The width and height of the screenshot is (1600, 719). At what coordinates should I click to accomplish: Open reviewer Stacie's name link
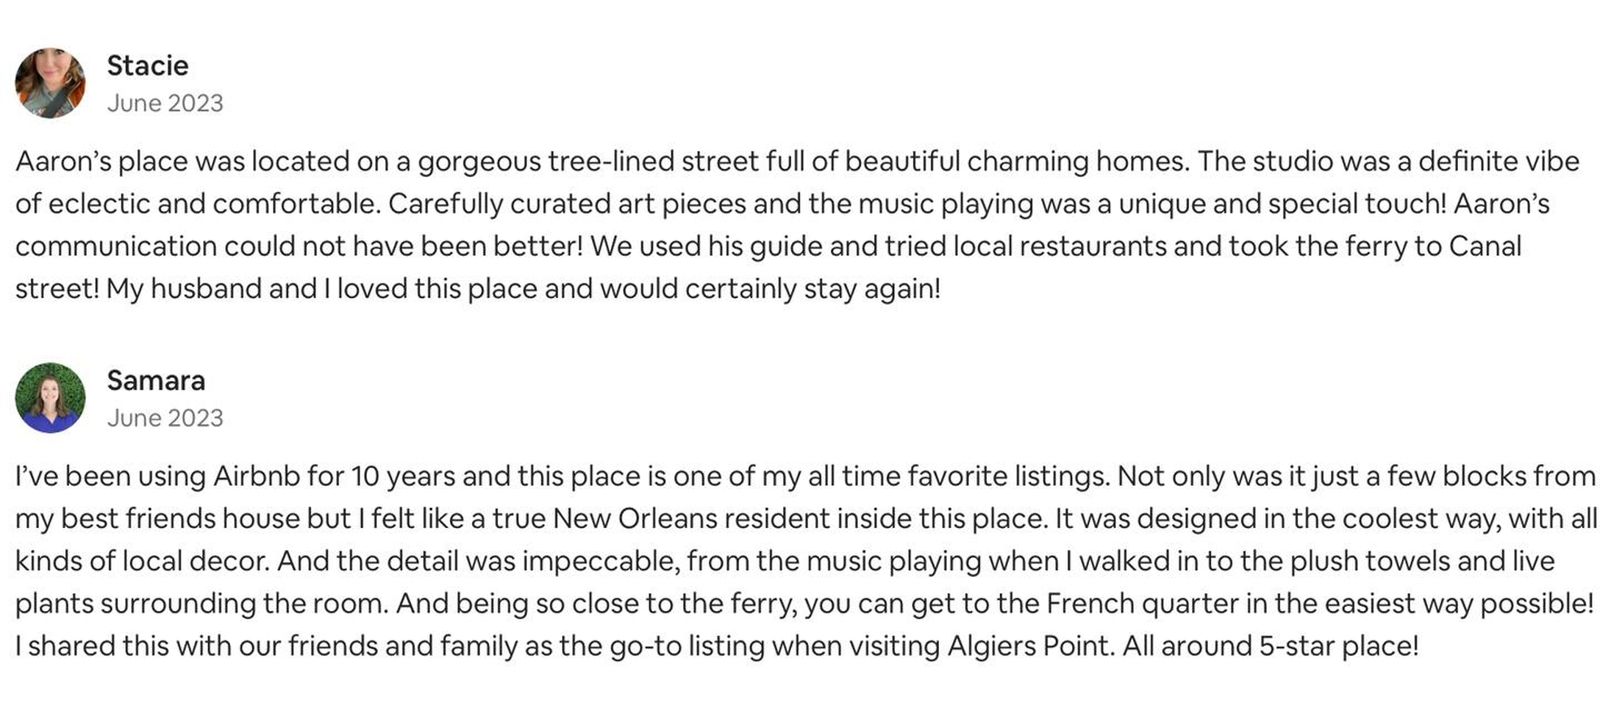point(147,65)
